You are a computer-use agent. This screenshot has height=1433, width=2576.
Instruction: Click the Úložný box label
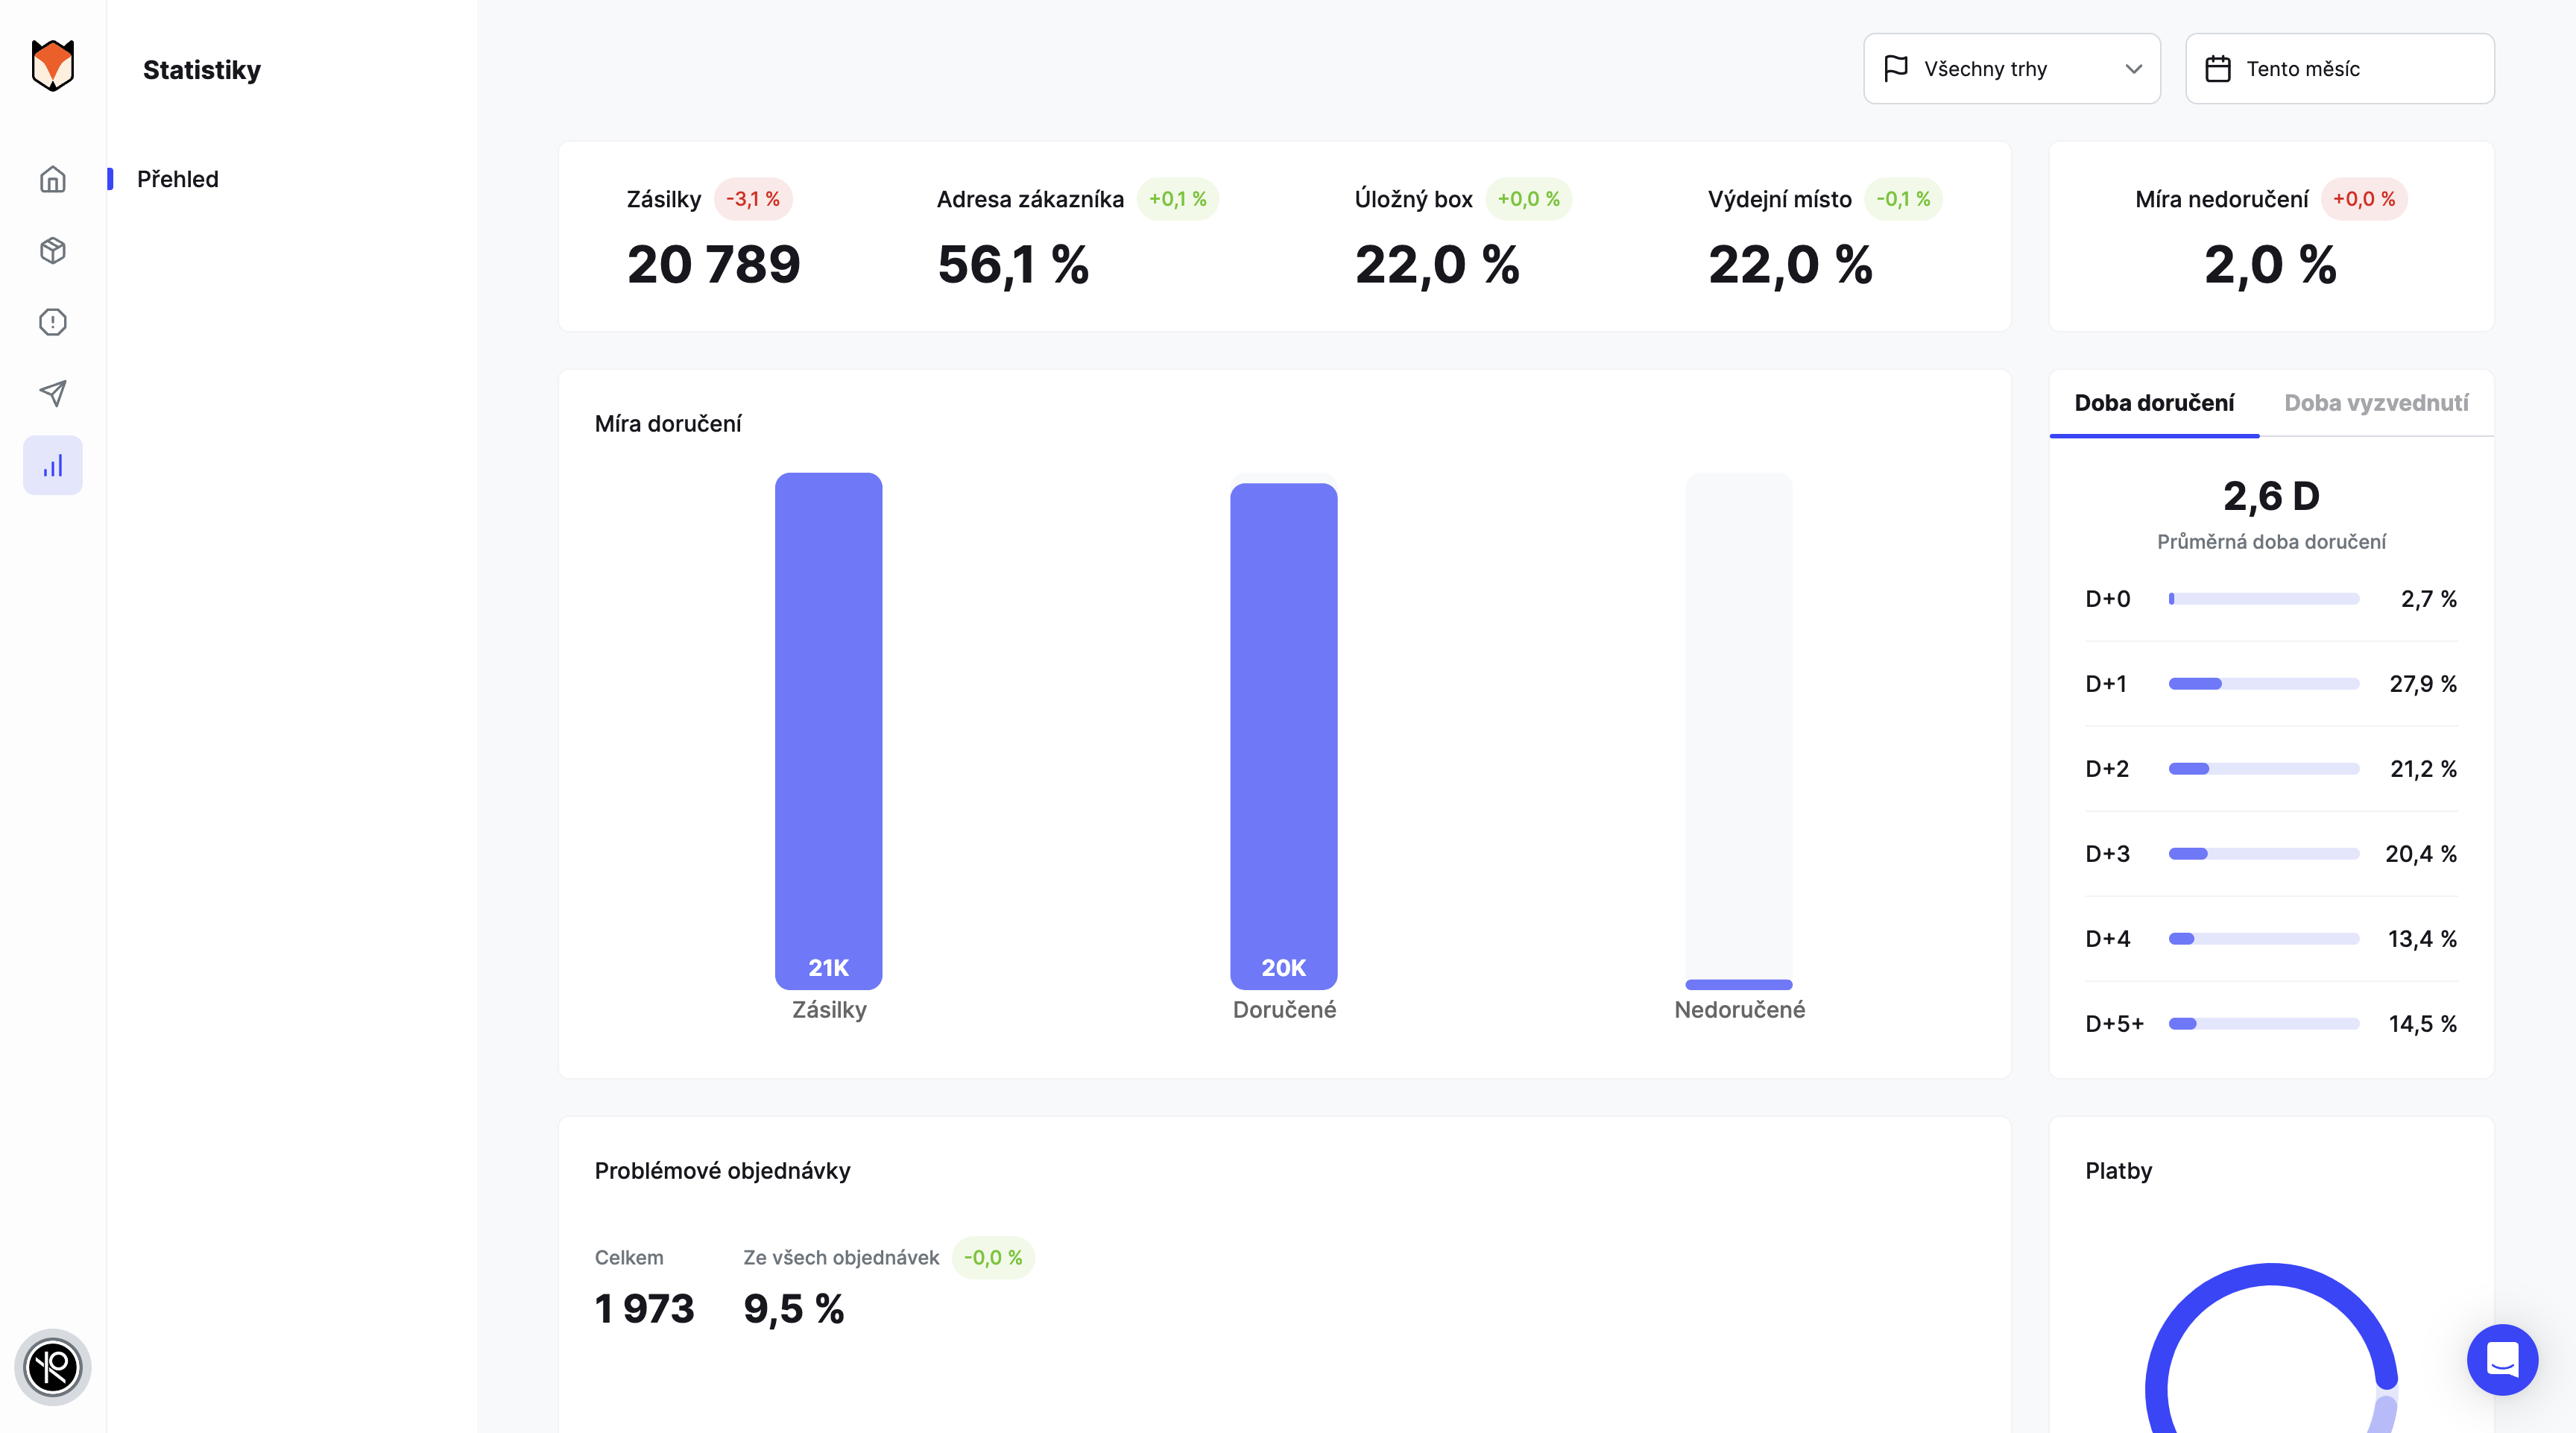pyautogui.click(x=1413, y=199)
